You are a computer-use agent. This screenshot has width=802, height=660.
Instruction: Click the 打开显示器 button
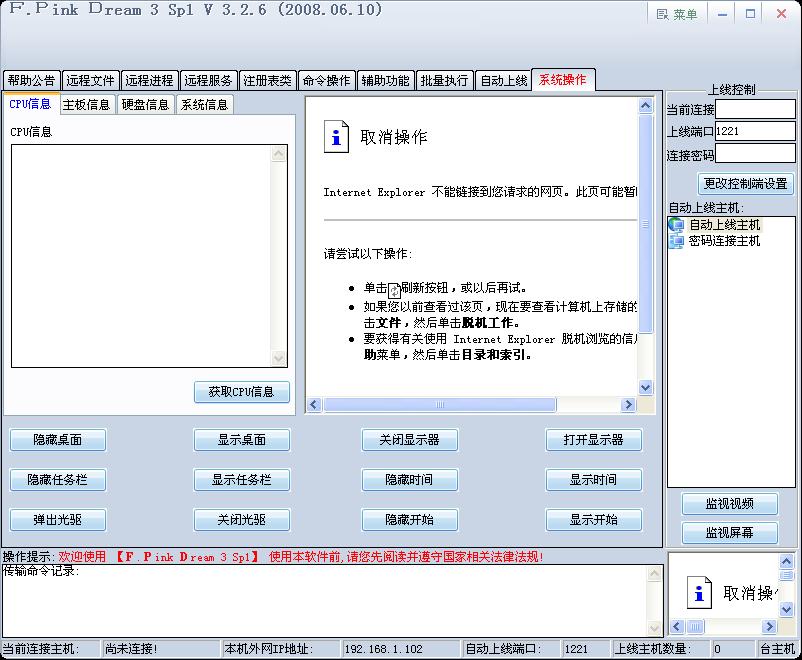(x=594, y=440)
